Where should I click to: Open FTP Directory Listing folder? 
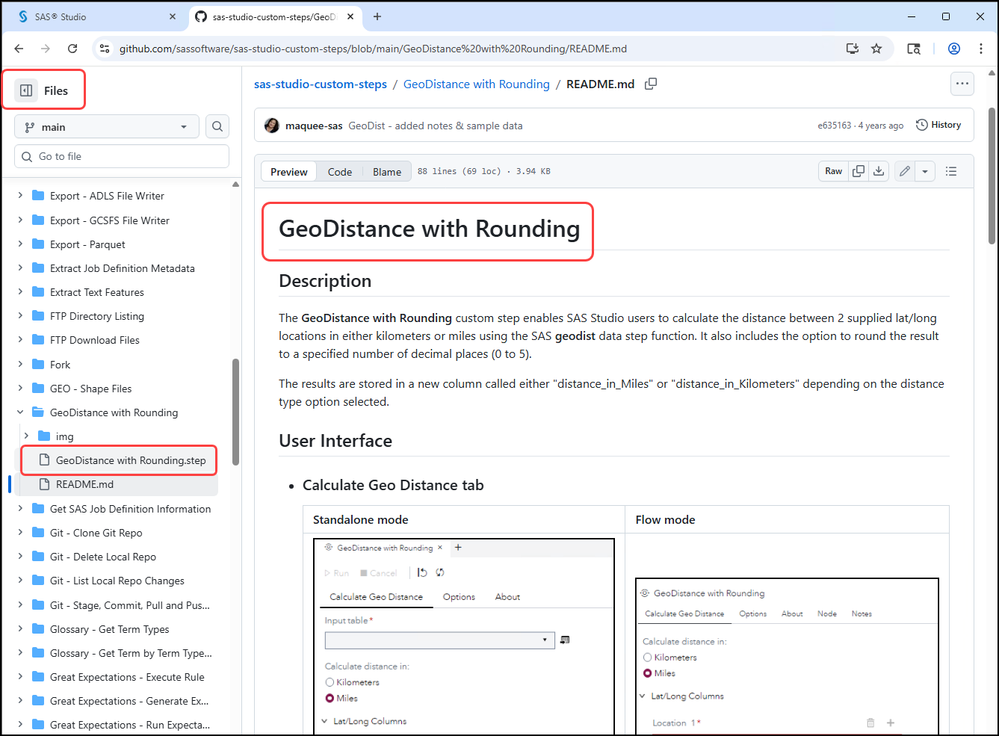pyautogui.click(x=97, y=316)
